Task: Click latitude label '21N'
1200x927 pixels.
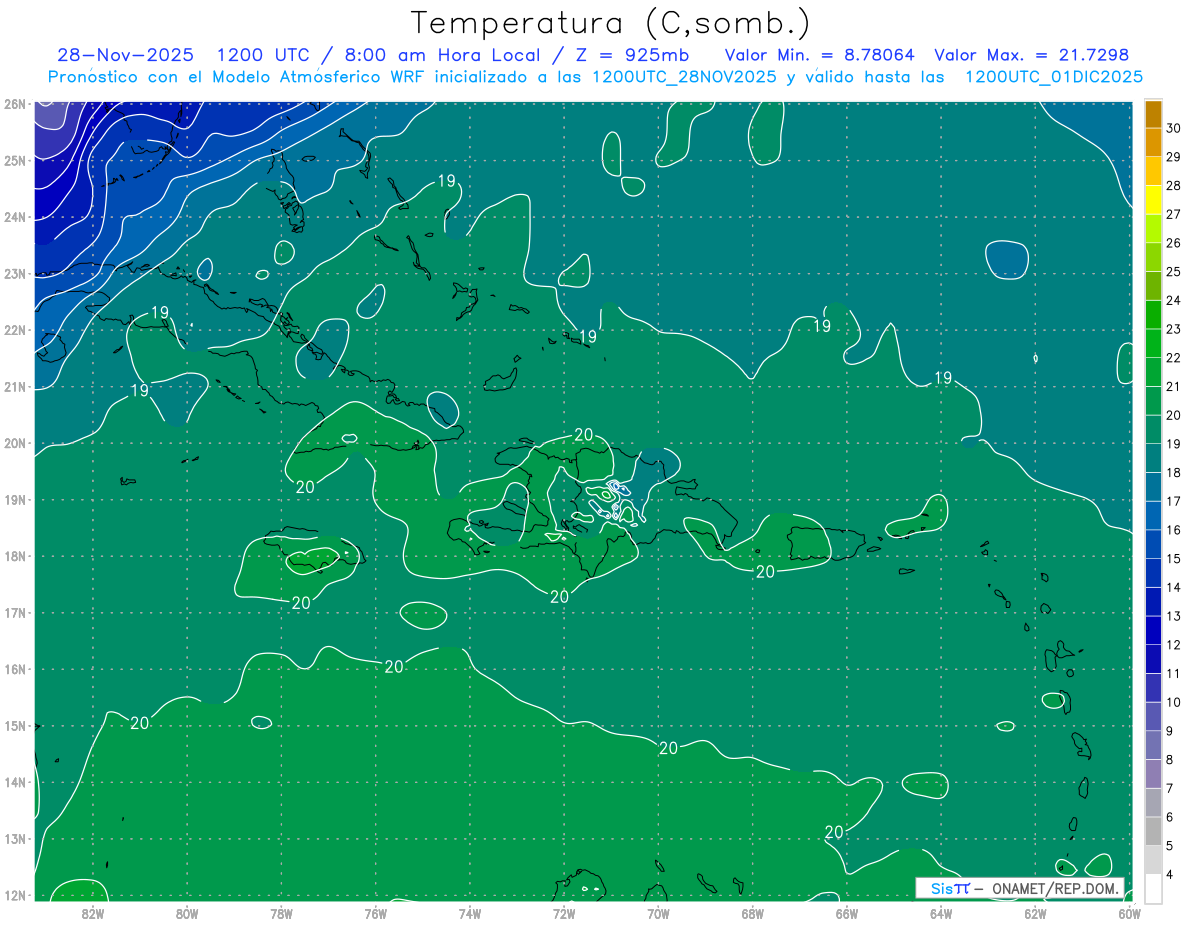Action: (14, 386)
